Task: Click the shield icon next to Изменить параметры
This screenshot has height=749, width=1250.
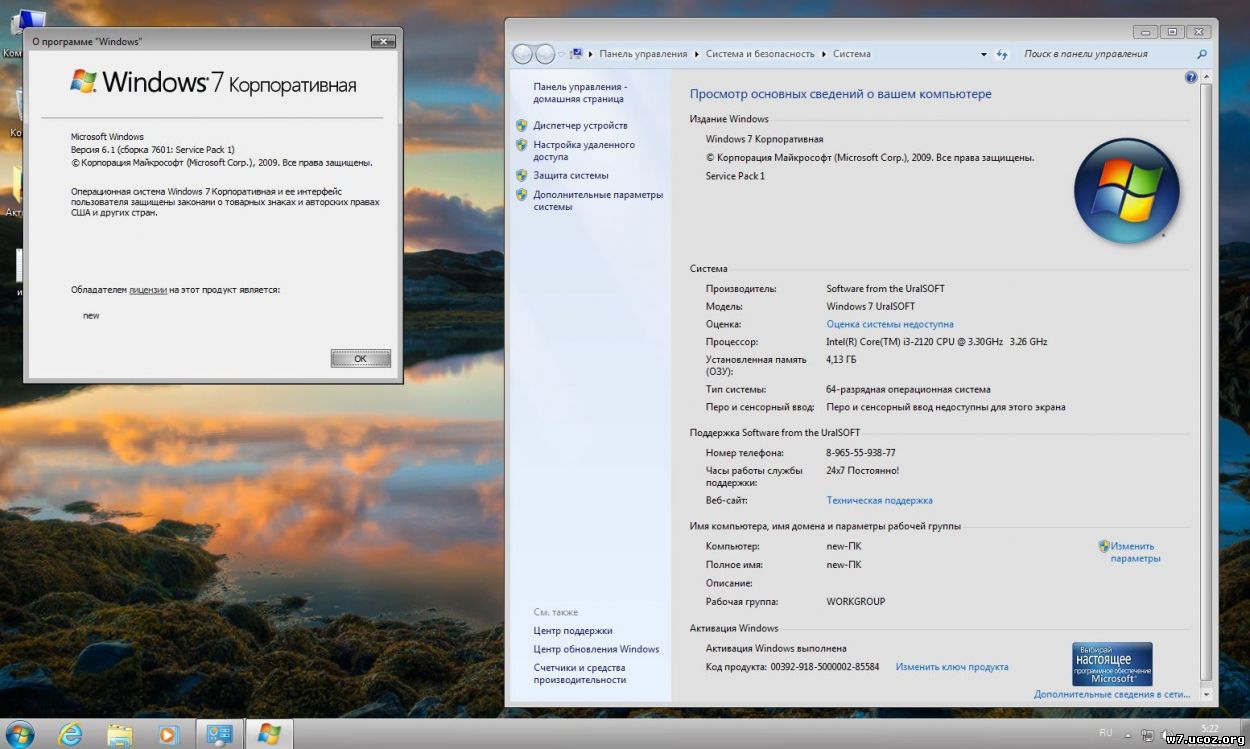Action: pos(1104,546)
